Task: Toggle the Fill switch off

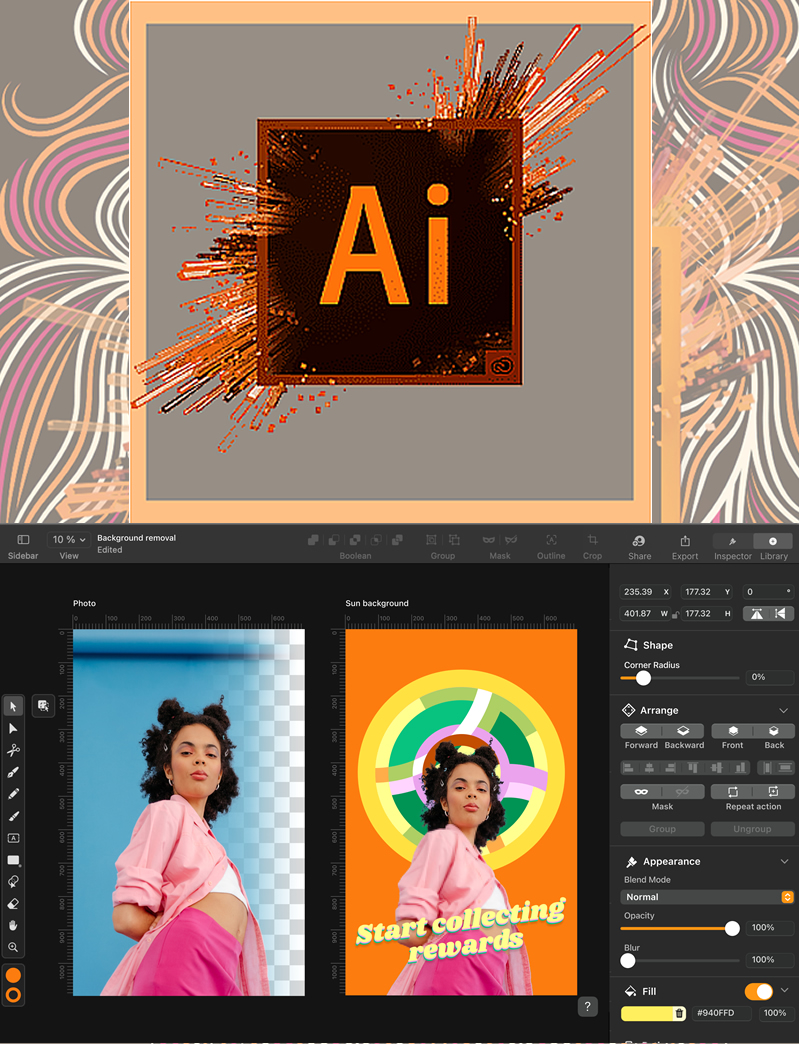Action: click(x=758, y=991)
